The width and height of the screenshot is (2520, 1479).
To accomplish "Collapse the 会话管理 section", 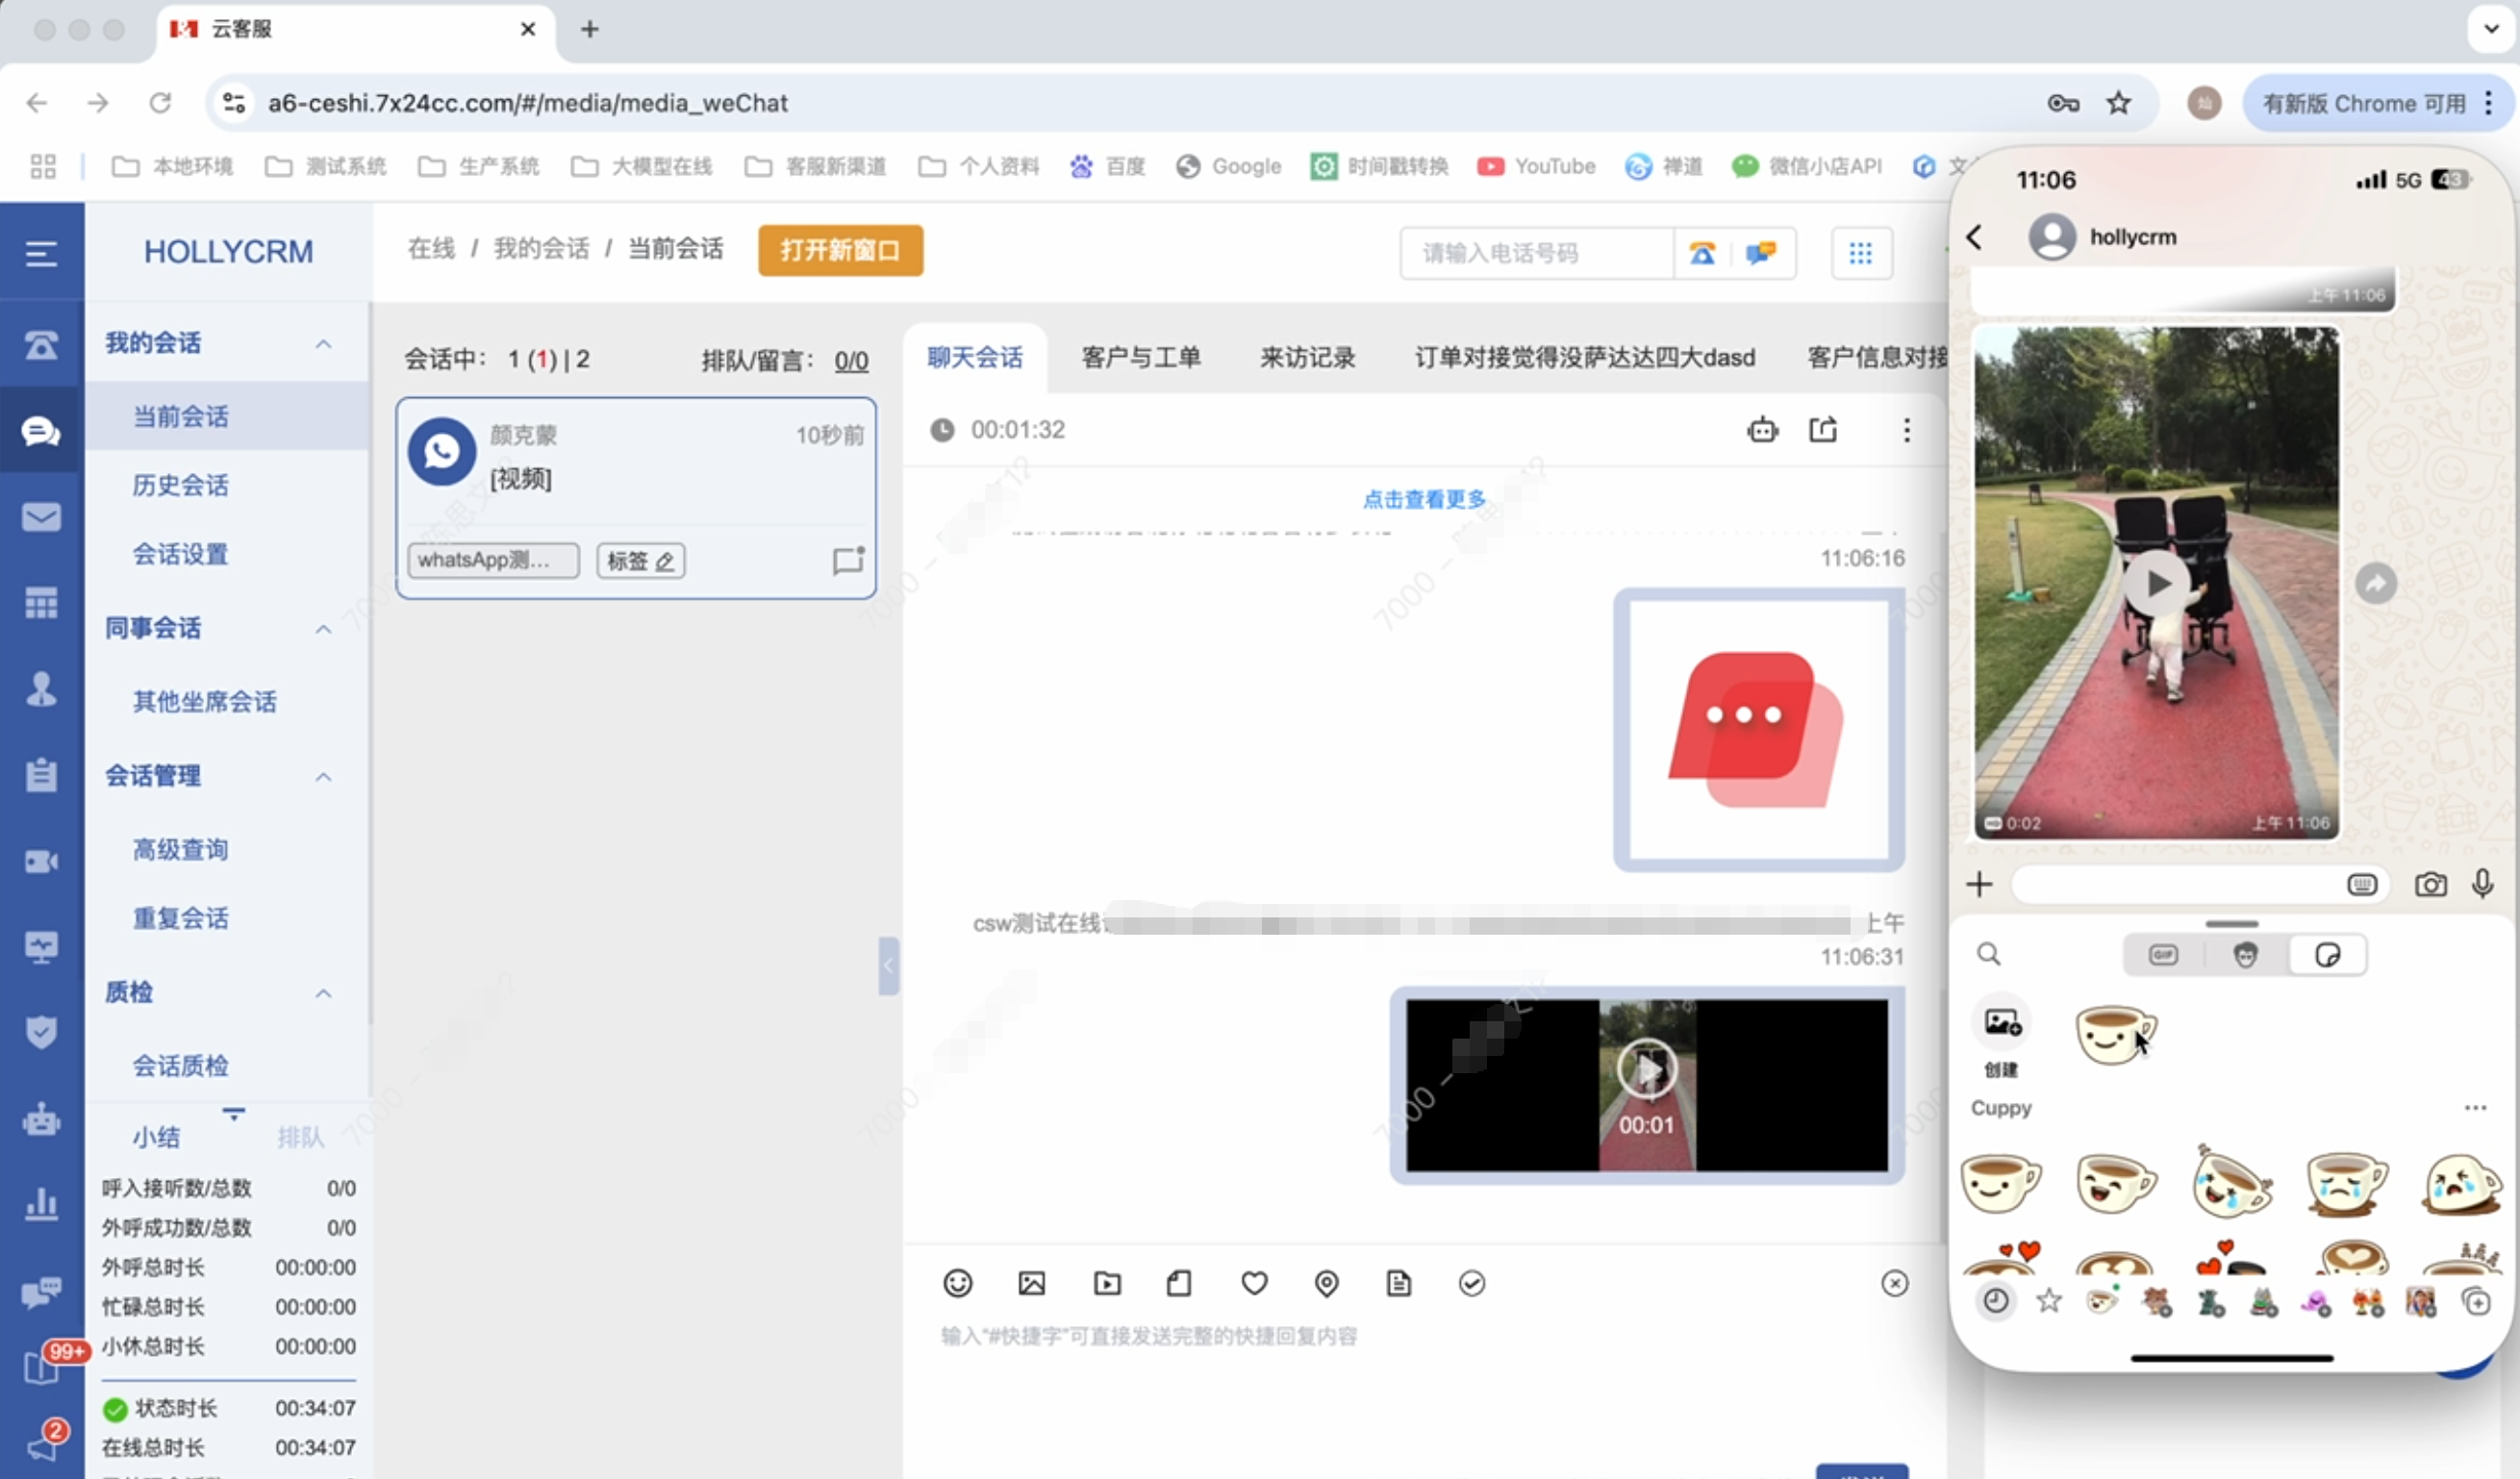I will tap(323, 777).
